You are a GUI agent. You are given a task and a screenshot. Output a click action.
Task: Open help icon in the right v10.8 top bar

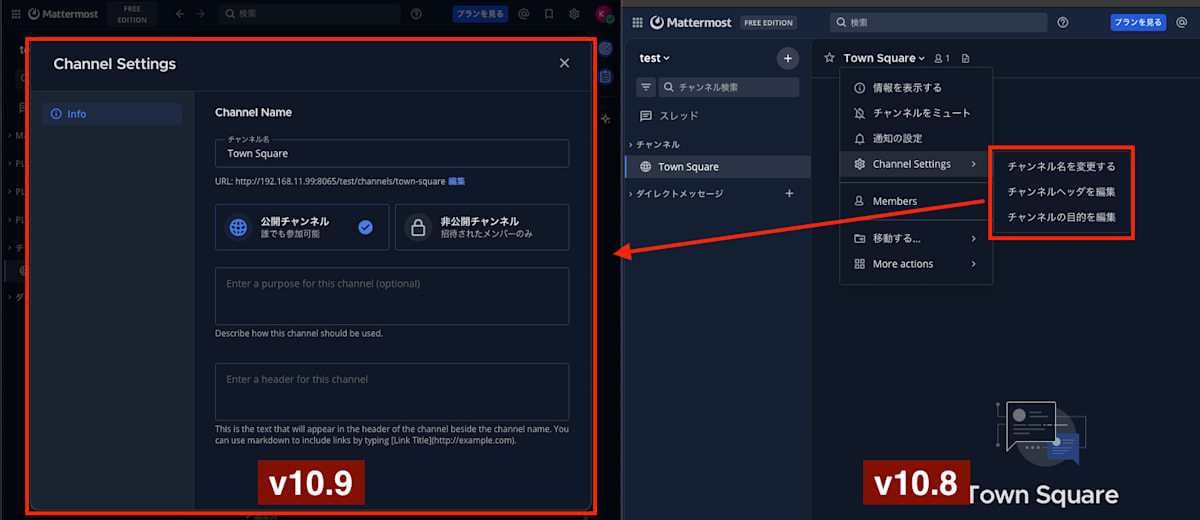[1063, 22]
